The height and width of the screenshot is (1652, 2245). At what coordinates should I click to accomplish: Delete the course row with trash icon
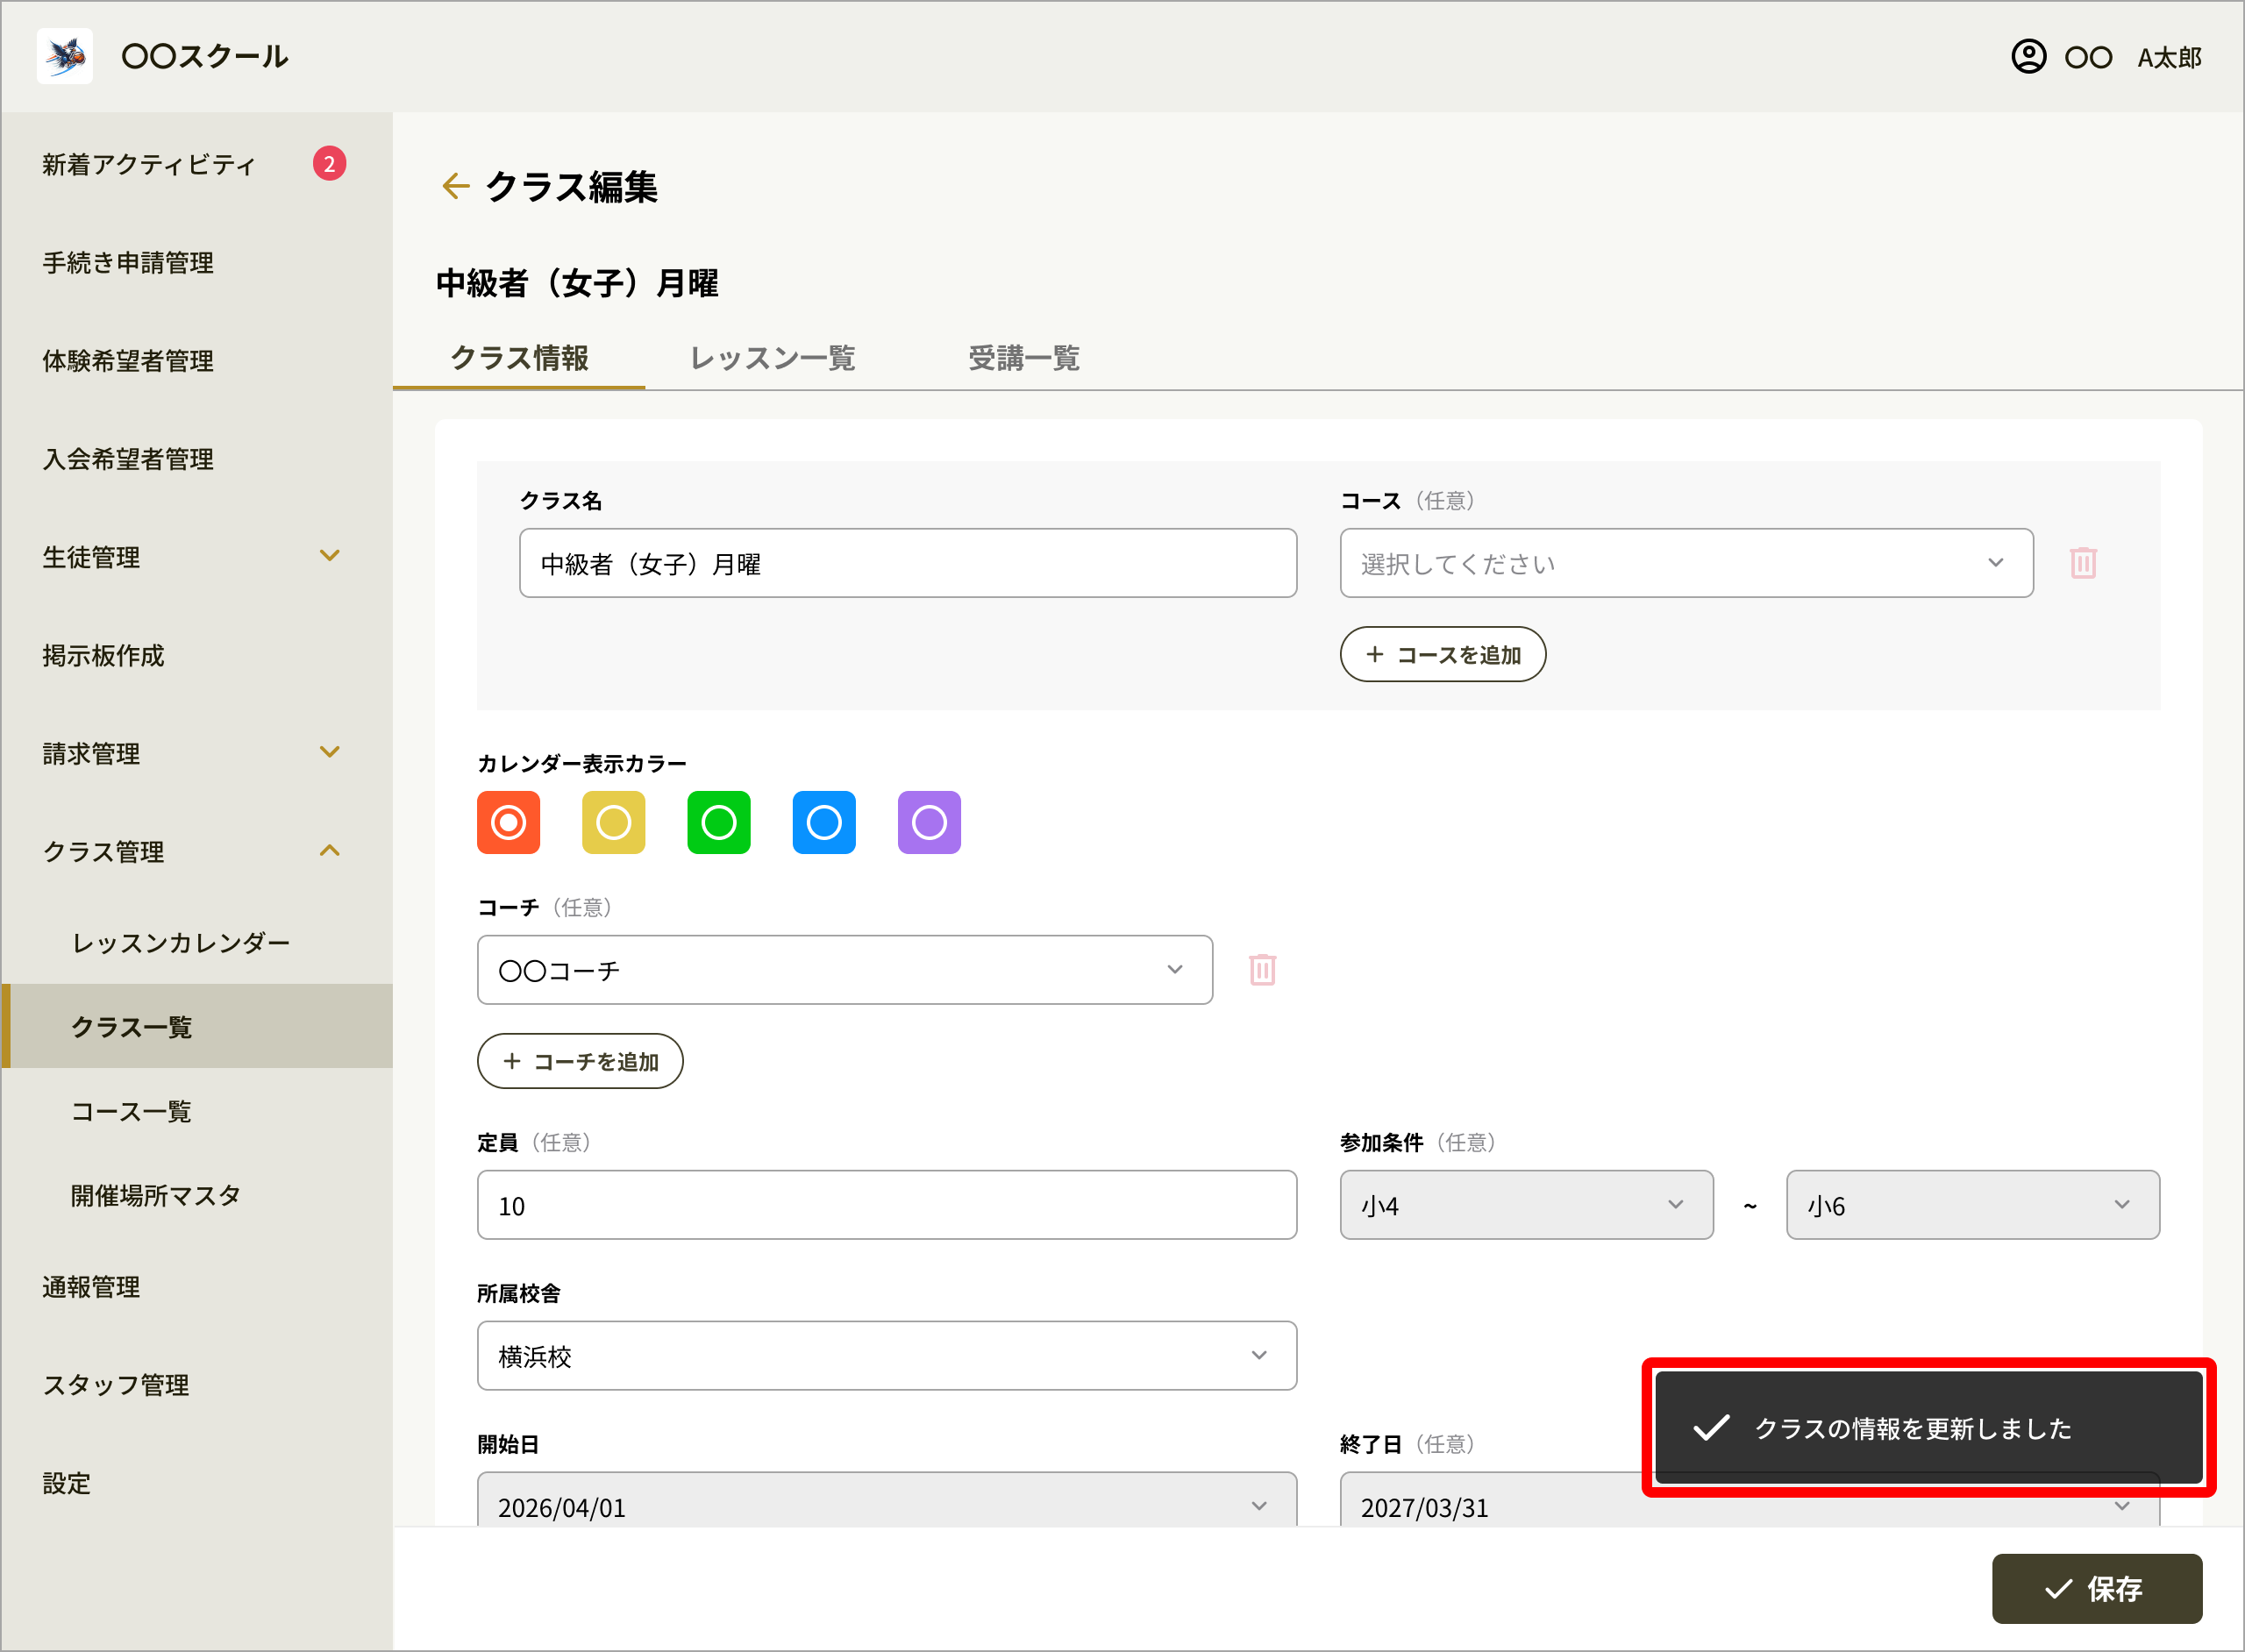2083,563
